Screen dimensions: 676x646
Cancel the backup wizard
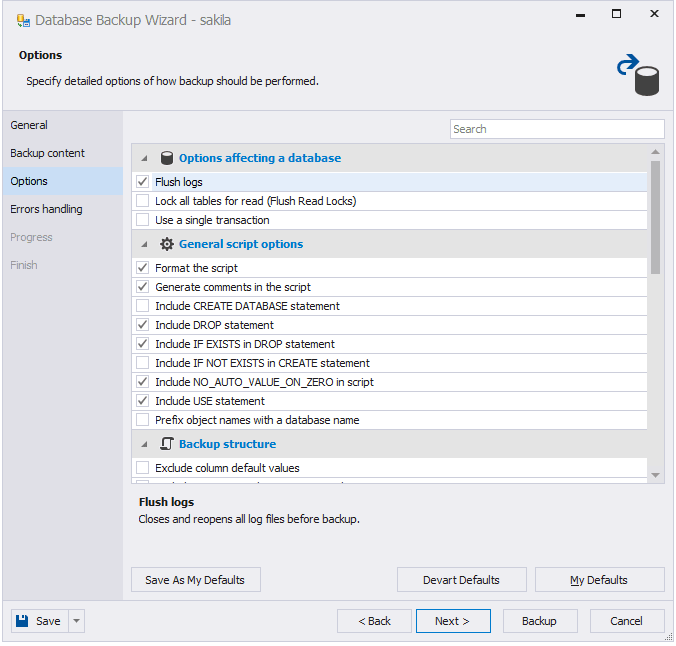tap(627, 621)
